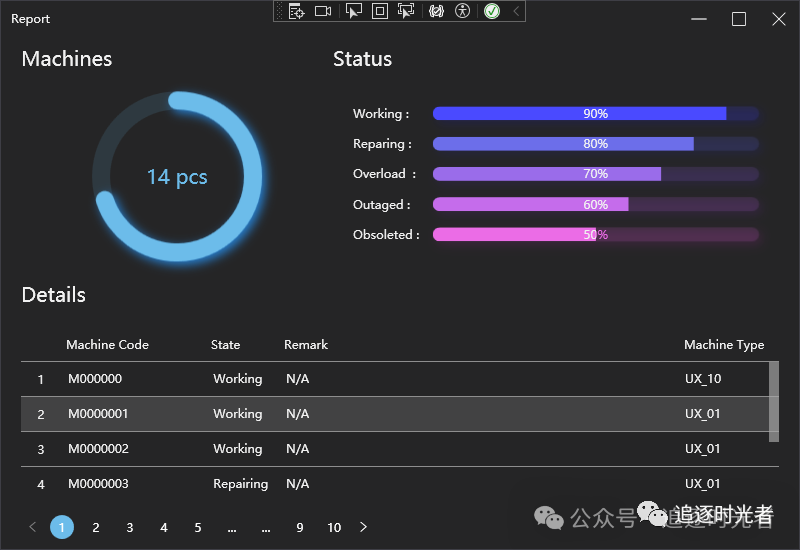Click the Machines heading
The image size is (800, 550).
click(x=67, y=59)
